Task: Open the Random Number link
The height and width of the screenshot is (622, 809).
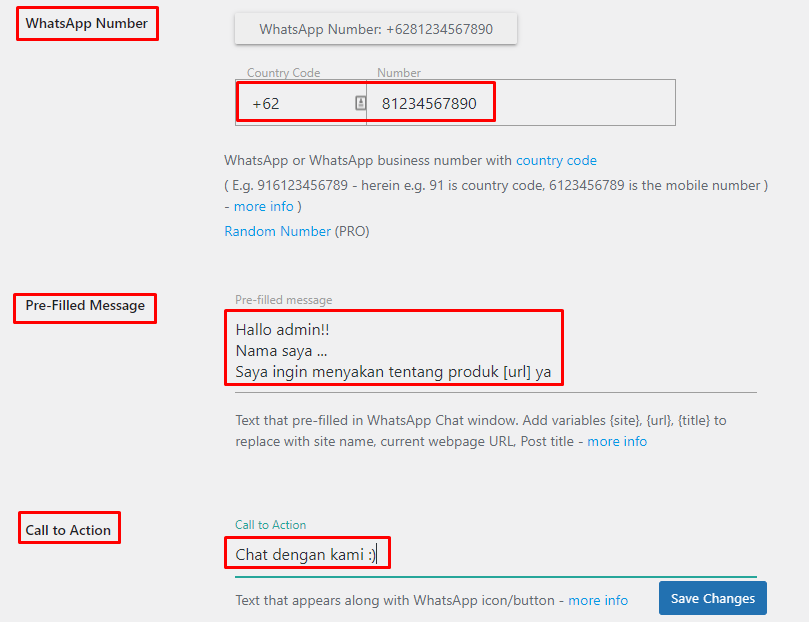Action: click(x=278, y=231)
